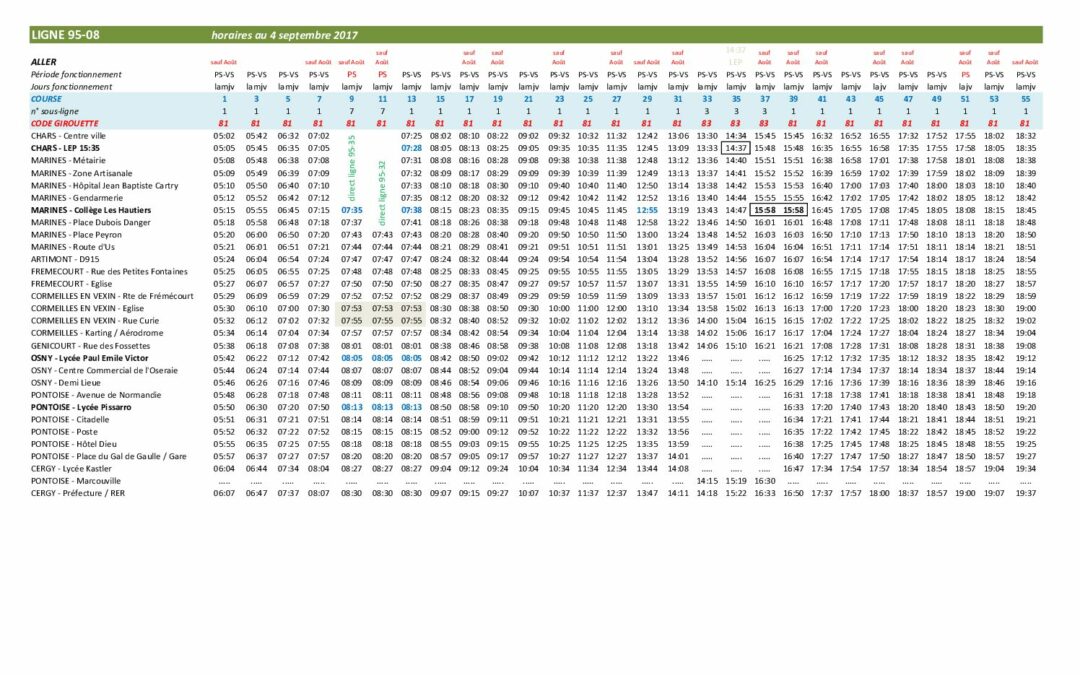Image resolution: width=1080 pixels, height=675 pixels.
Task: Select the stop 'OSNY - Lycée Paul Emile Victor'
Action: tap(90, 358)
